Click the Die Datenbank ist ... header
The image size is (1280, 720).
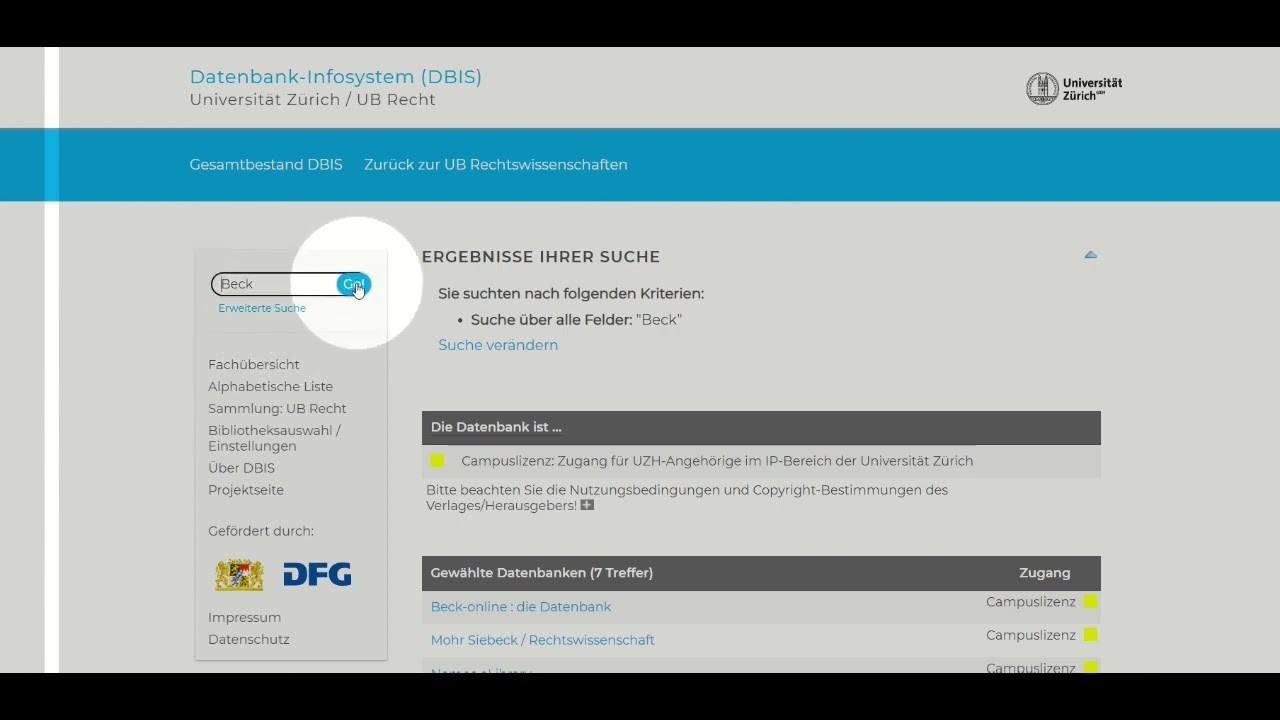tap(496, 427)
